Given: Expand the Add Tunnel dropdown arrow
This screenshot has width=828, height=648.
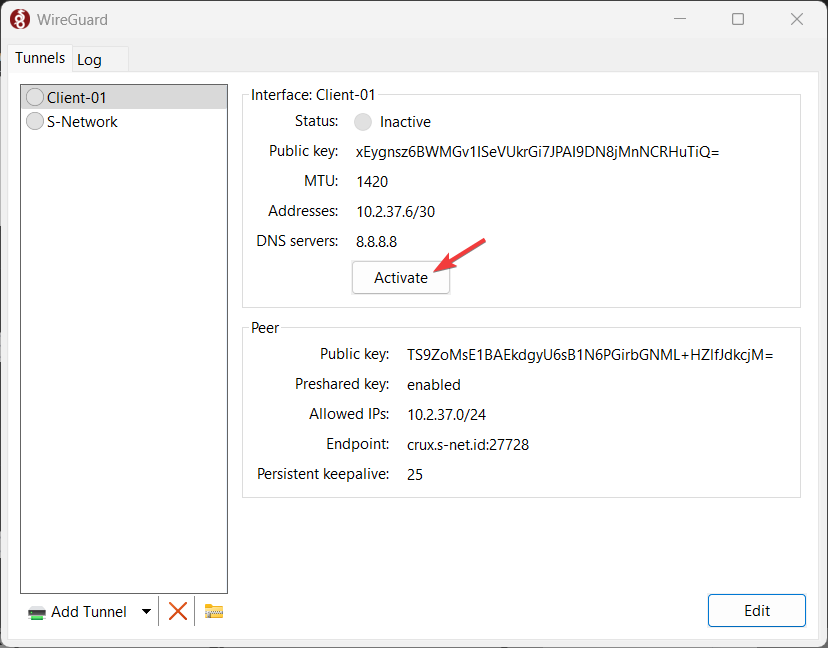Looking at the screenshot, I should (146, 612).
